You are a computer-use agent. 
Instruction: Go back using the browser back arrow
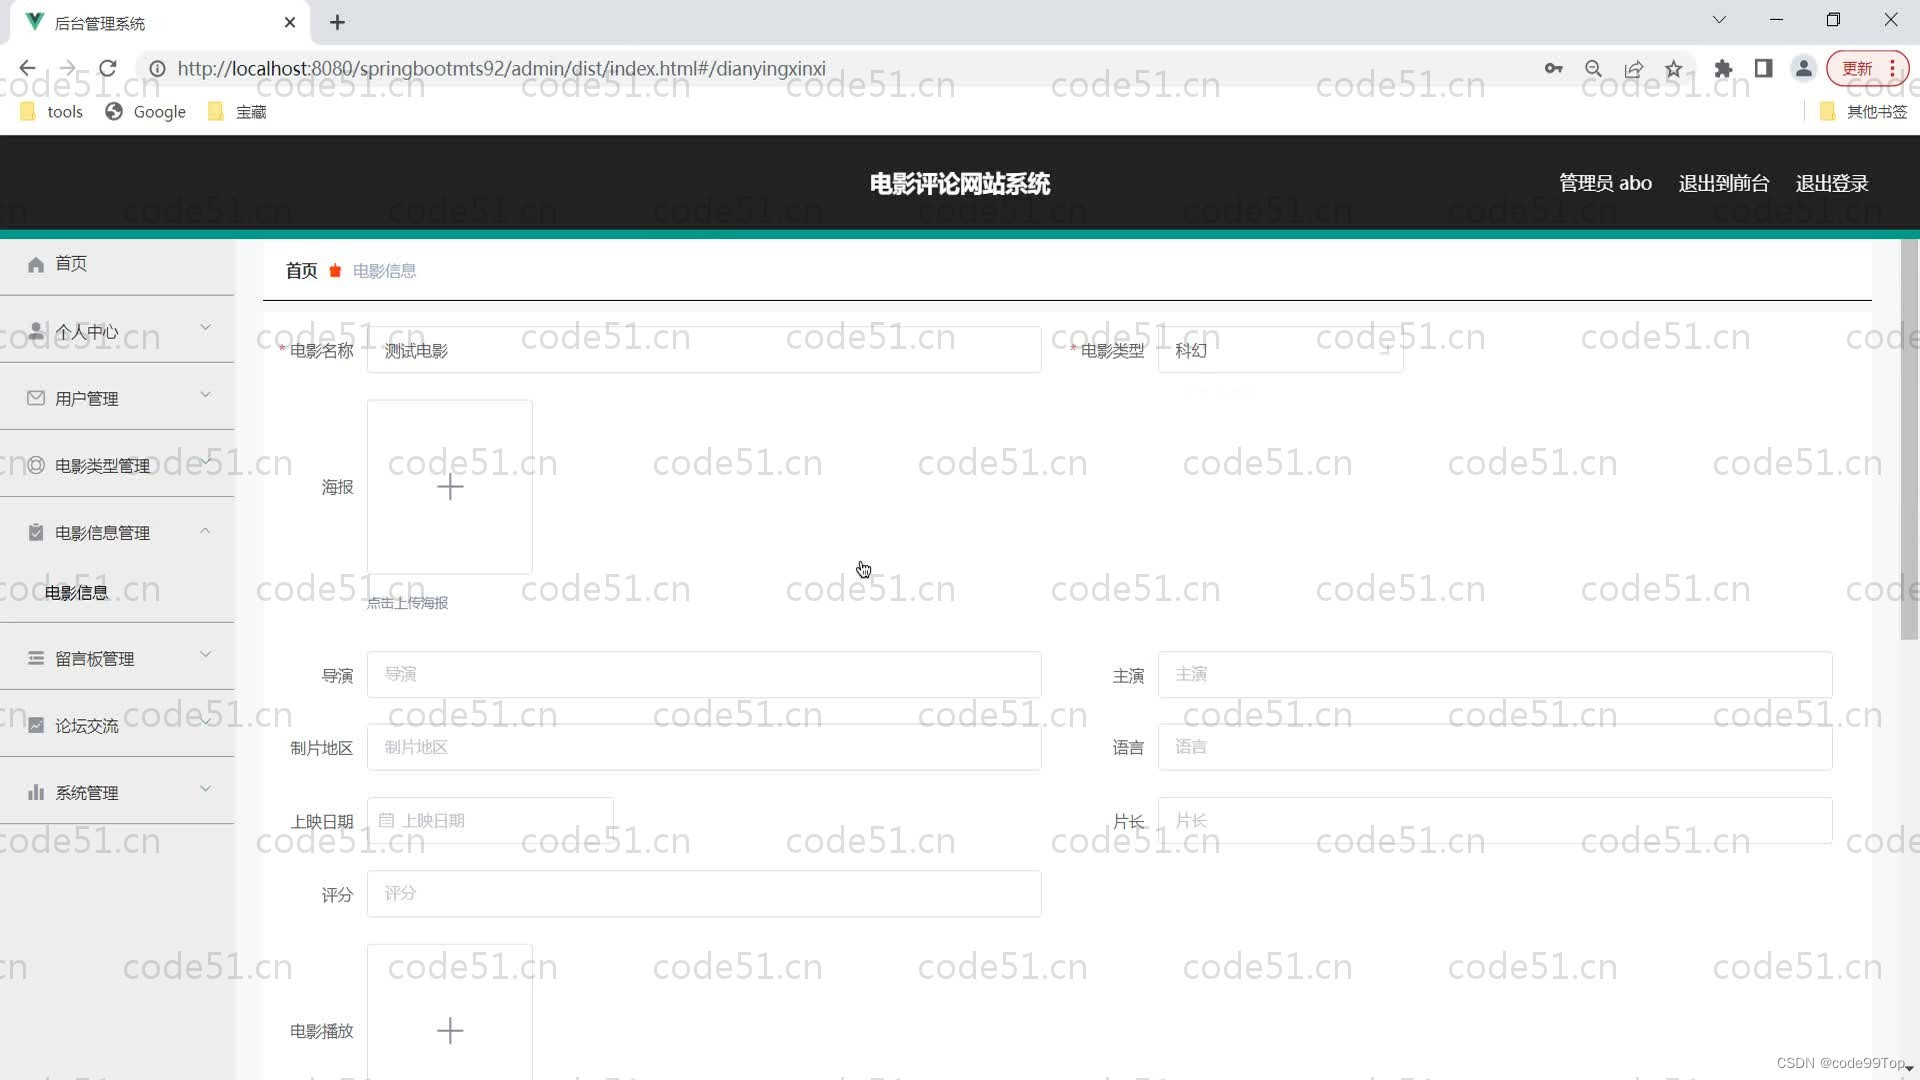27,68
